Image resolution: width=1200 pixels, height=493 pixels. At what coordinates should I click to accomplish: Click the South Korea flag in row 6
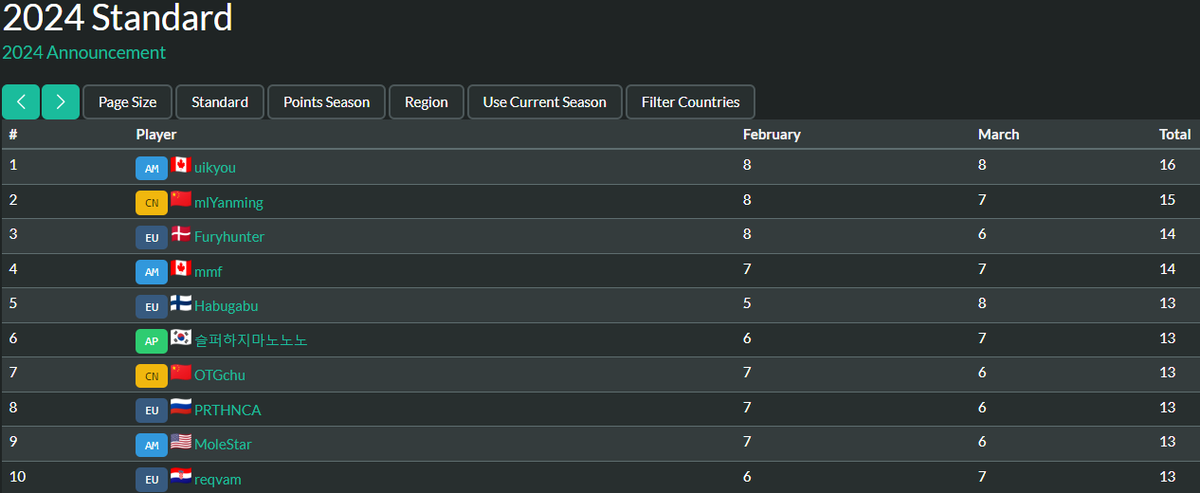[x=180, y=337]
